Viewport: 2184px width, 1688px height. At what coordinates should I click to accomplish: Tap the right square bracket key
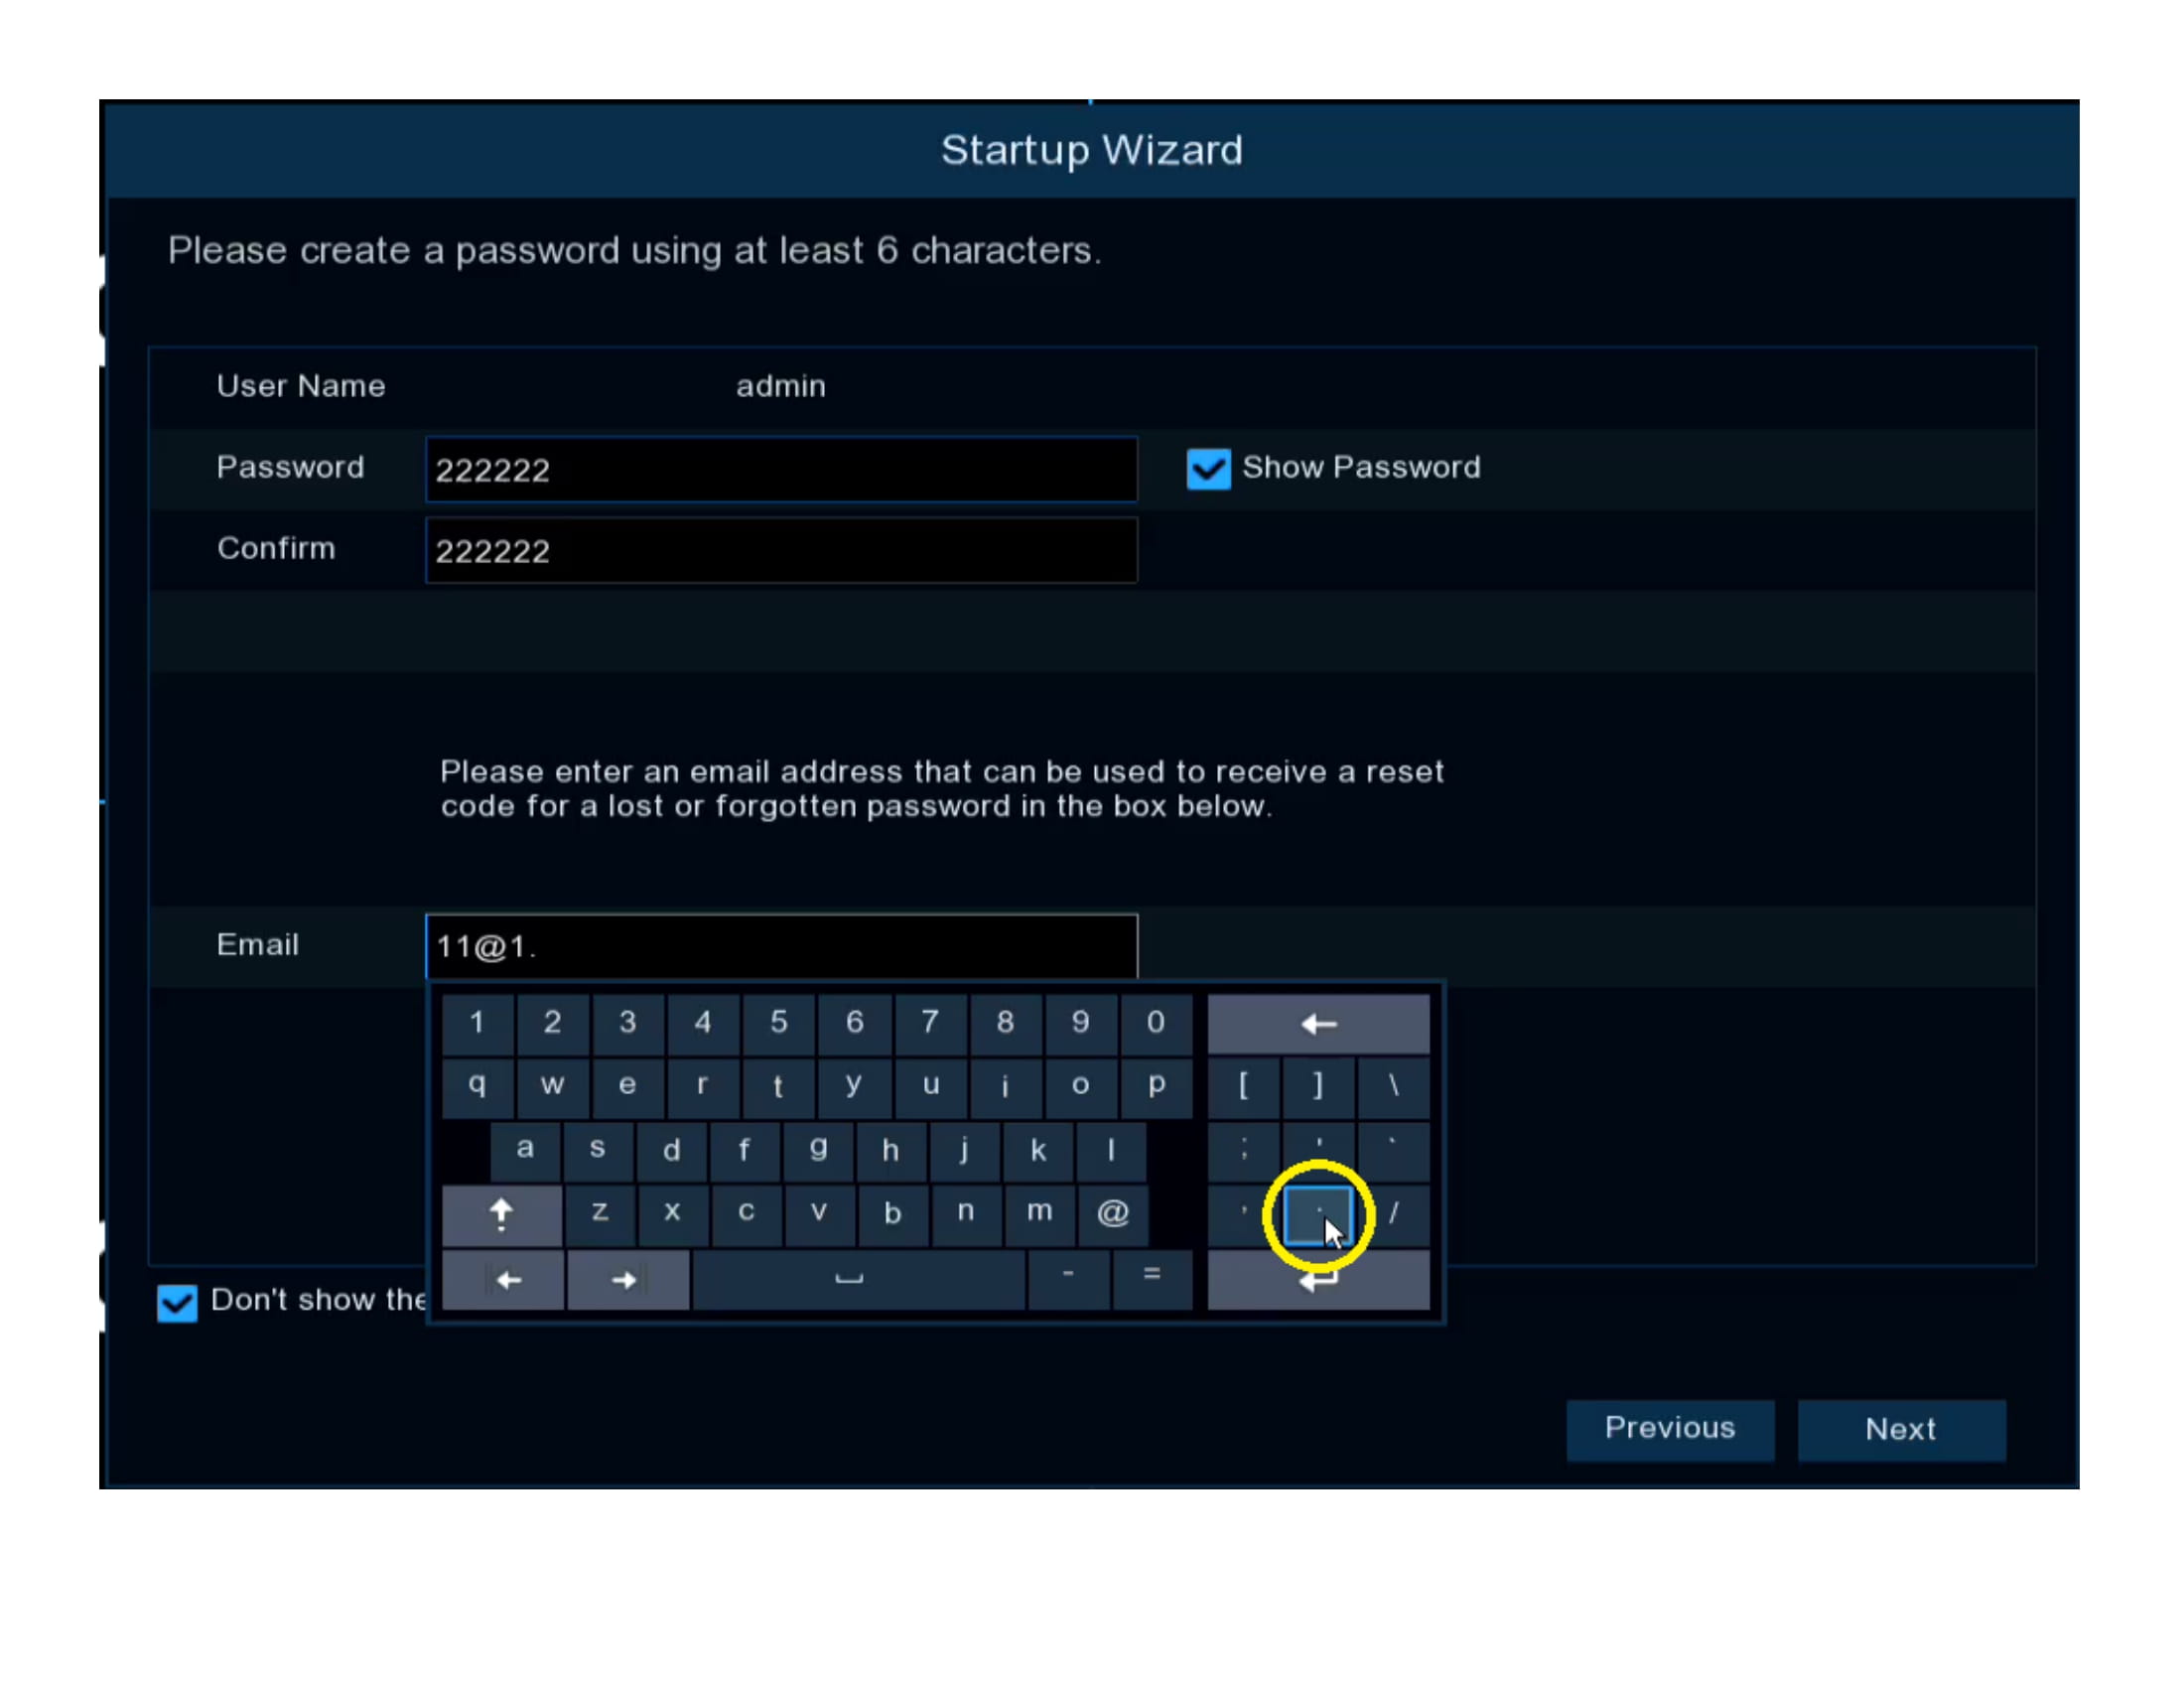pos(1318,1086)
